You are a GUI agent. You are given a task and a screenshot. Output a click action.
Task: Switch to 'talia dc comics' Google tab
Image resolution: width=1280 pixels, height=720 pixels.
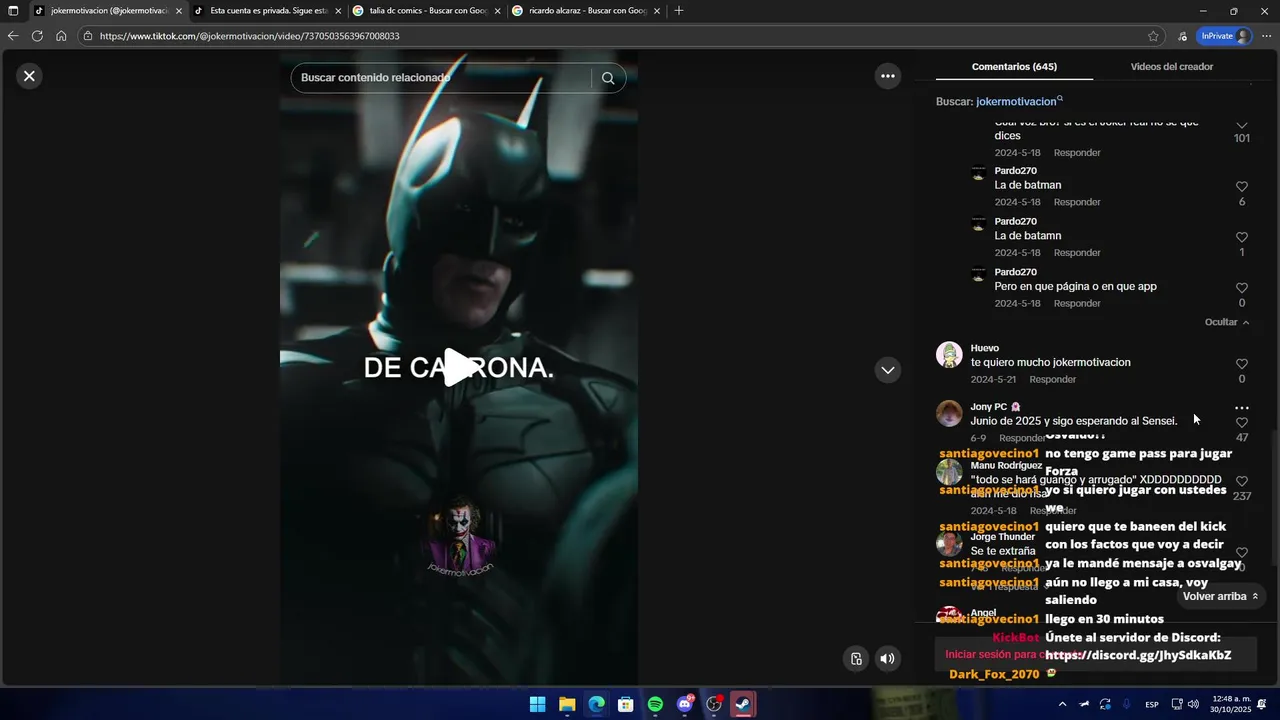click(x=426, y=11)
